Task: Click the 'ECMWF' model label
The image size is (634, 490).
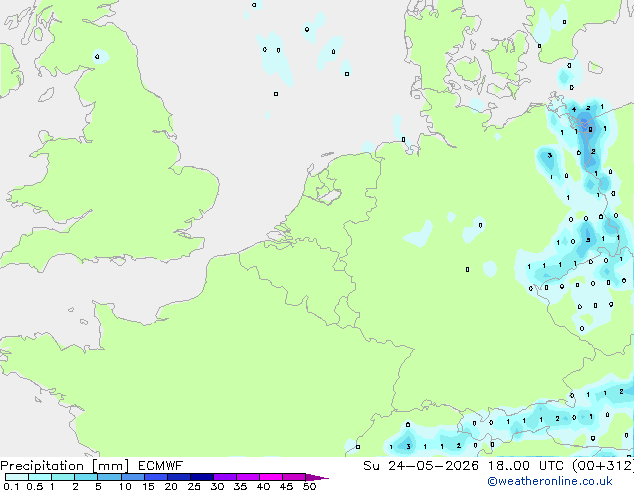Action: click(160, 466)
